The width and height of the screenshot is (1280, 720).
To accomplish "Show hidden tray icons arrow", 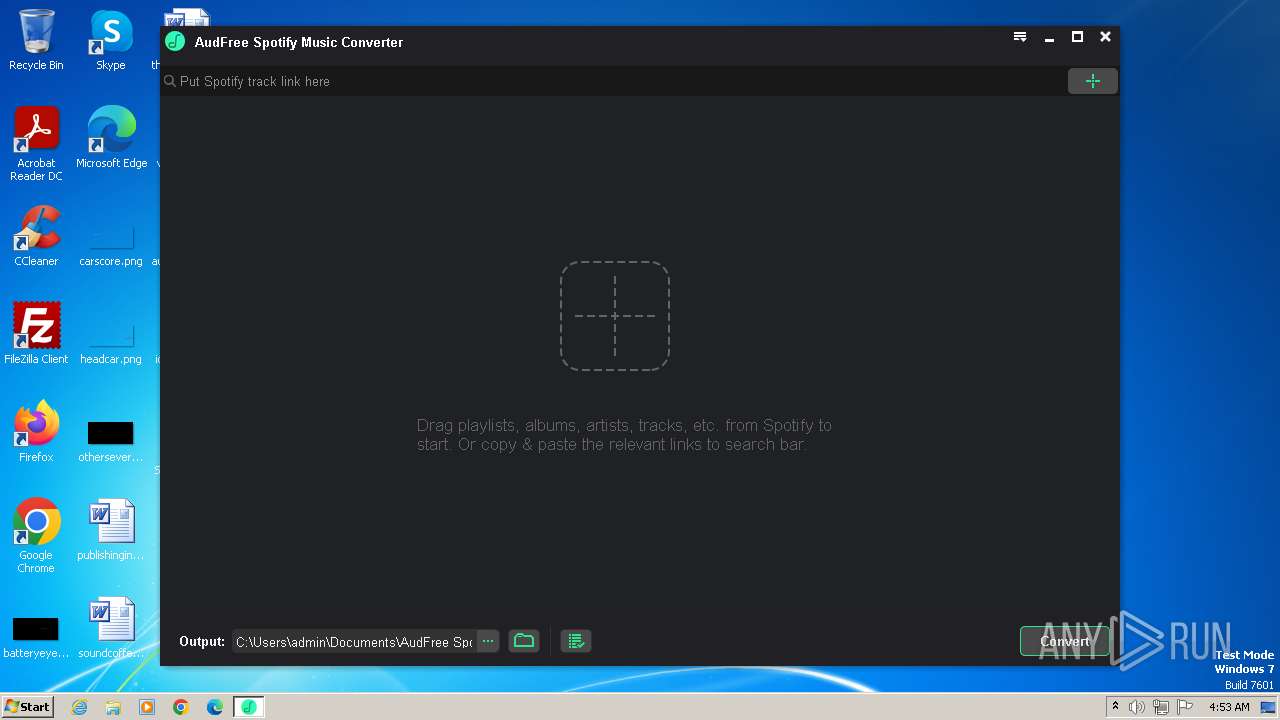I will [x=1115, y=707].
